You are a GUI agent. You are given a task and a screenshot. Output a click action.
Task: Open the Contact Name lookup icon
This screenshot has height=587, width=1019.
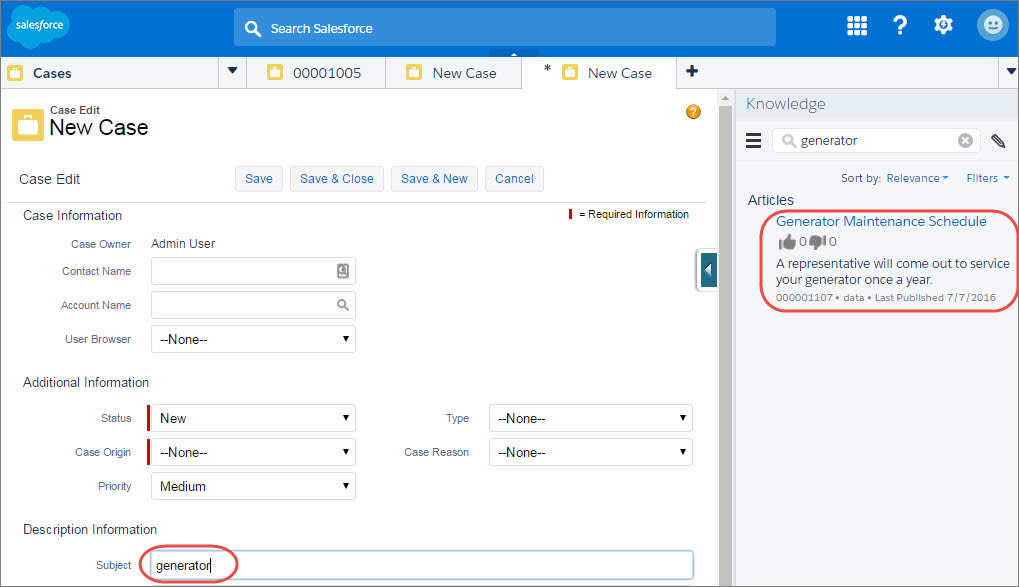click(x=342, y=271)
